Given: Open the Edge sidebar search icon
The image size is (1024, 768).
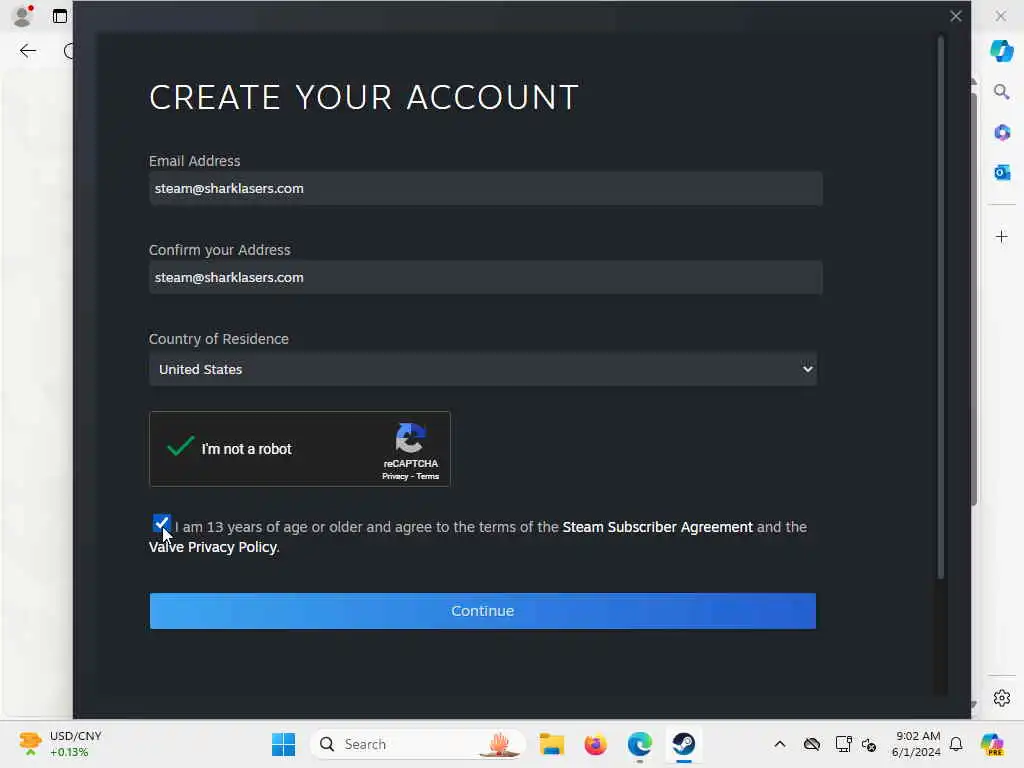Looking at the screenshot, I should coord(1001,91).
